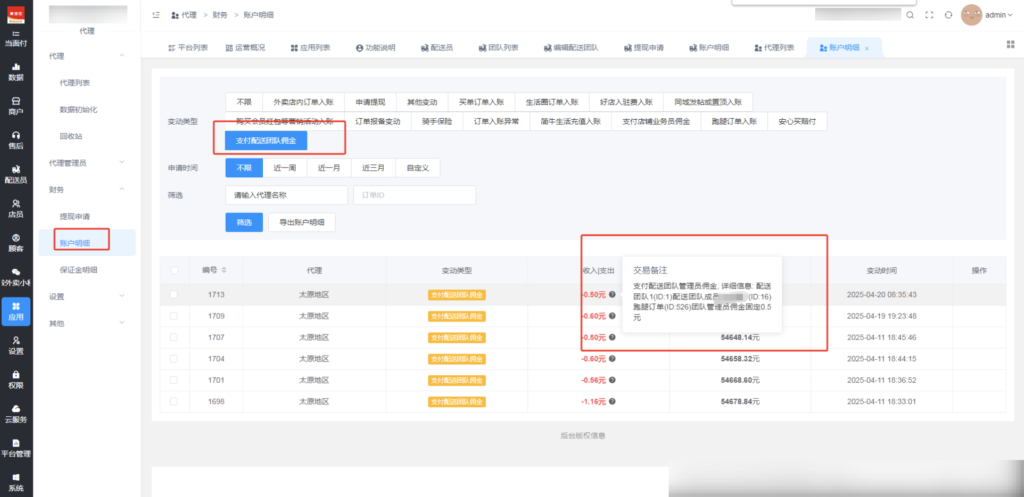Click the 请输入代理名称 input field

tap(286, 195)
